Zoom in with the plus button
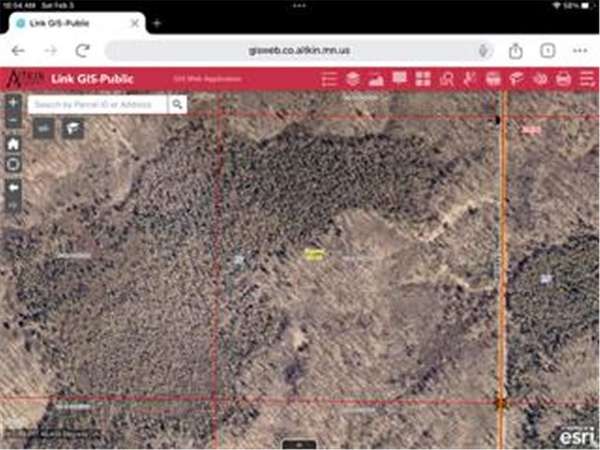Viewport: 600px width, 450px height. (x=13, y=102)
